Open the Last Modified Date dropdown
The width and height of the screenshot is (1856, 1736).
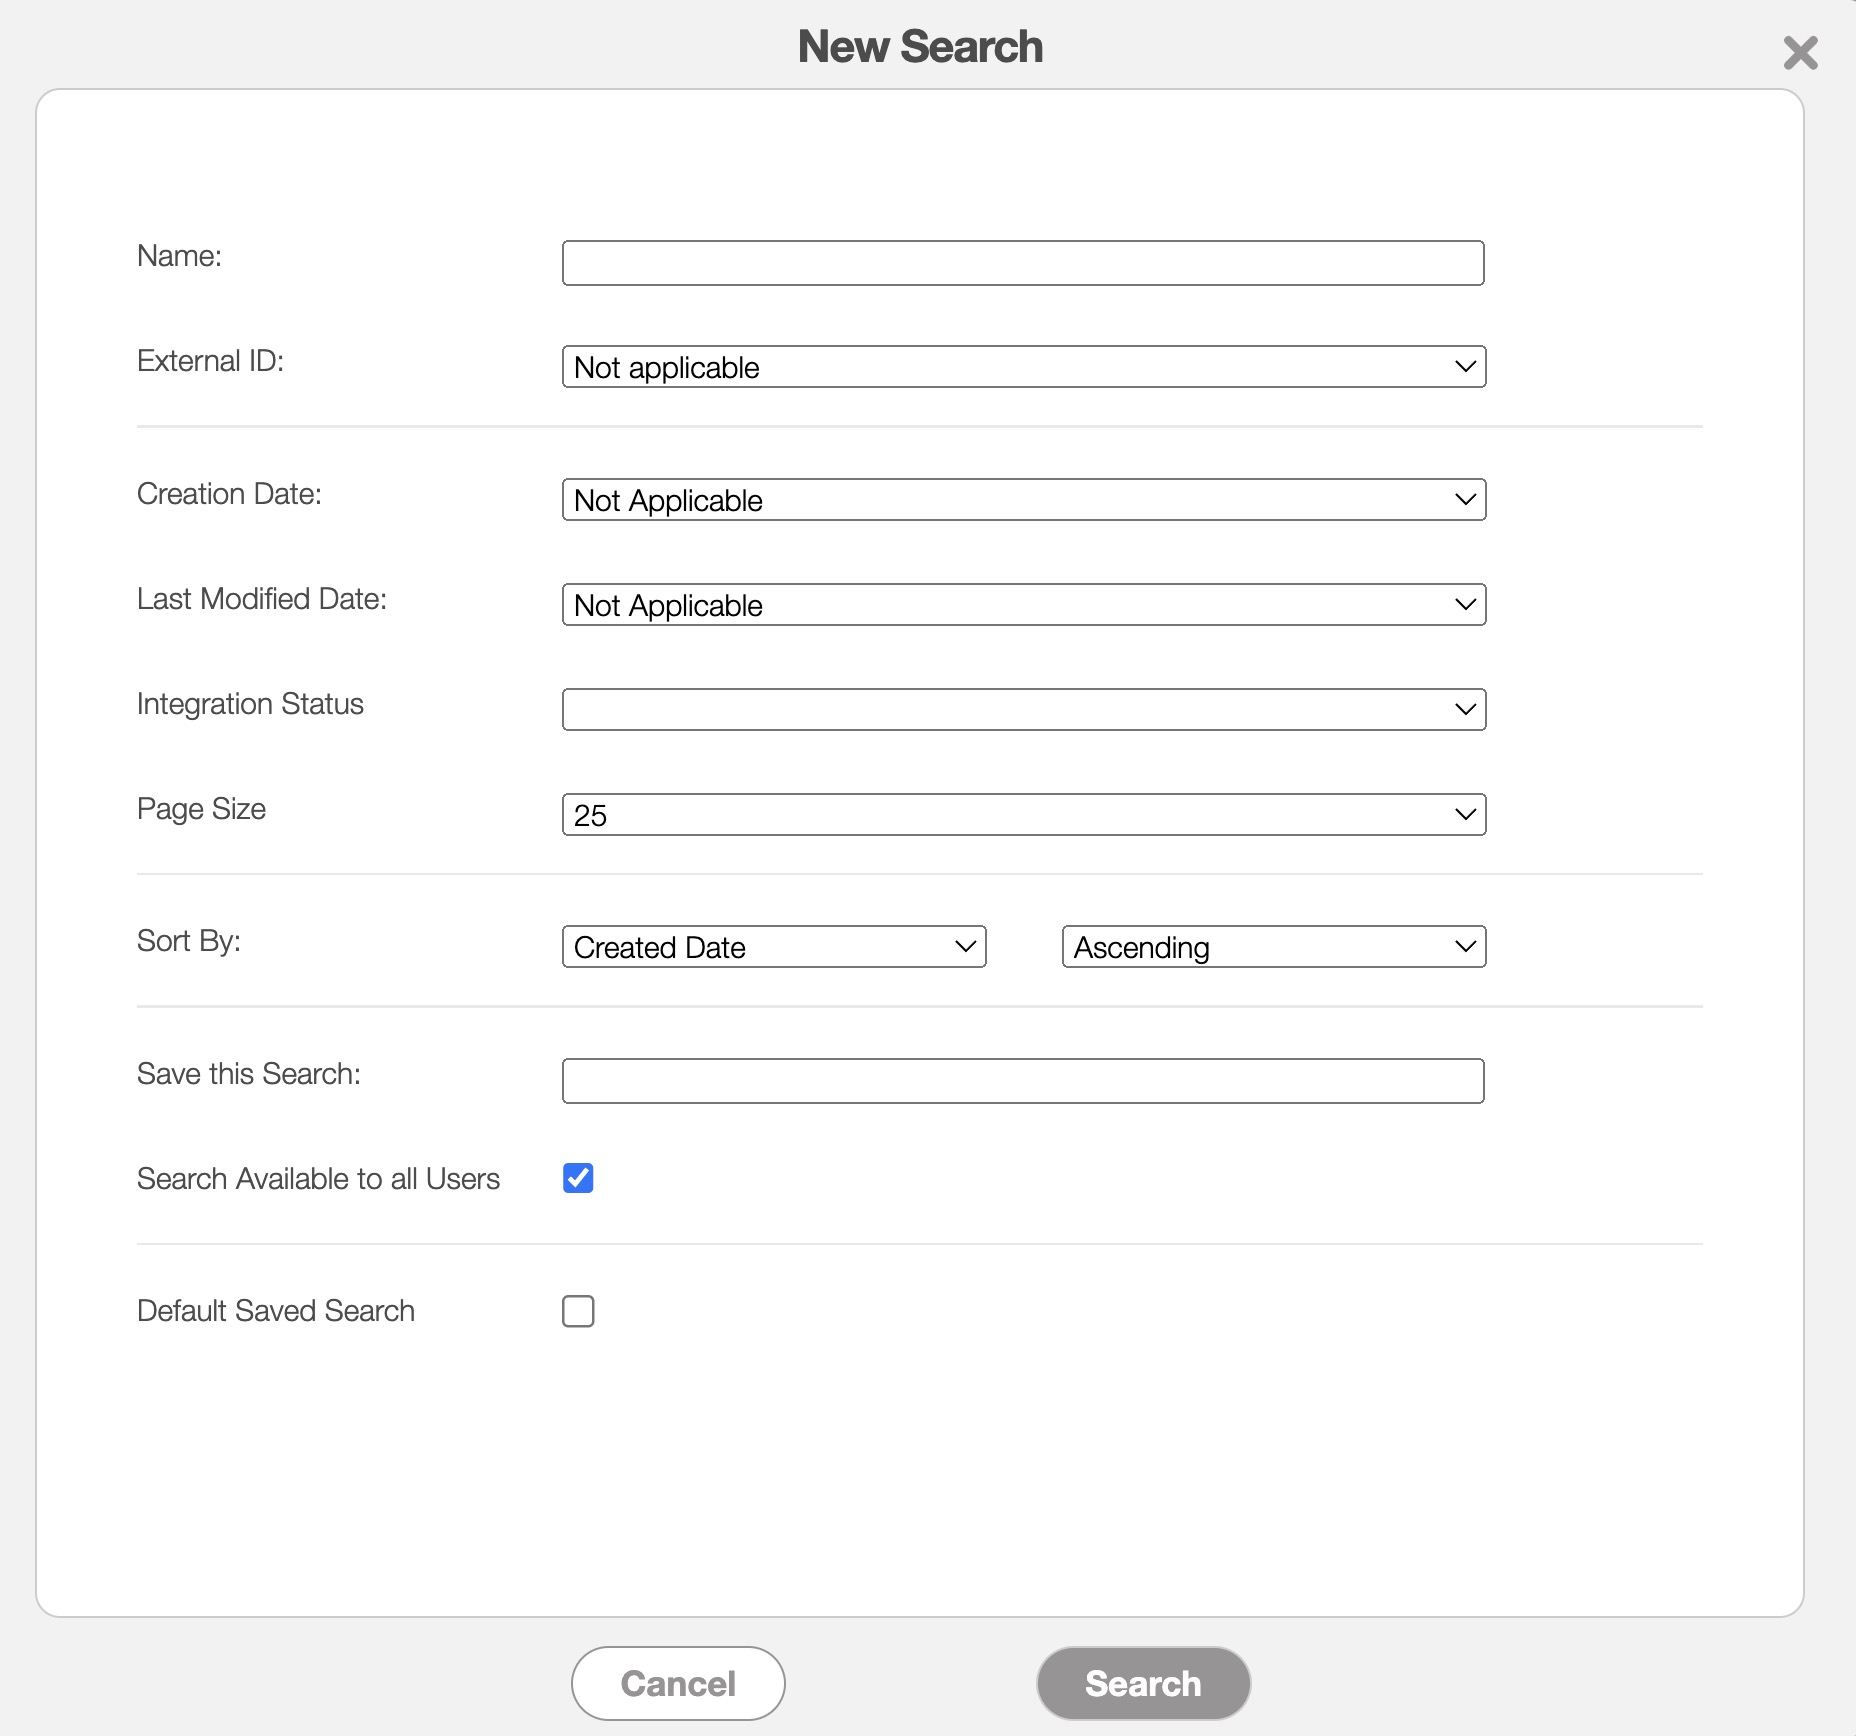point(1023,605)
